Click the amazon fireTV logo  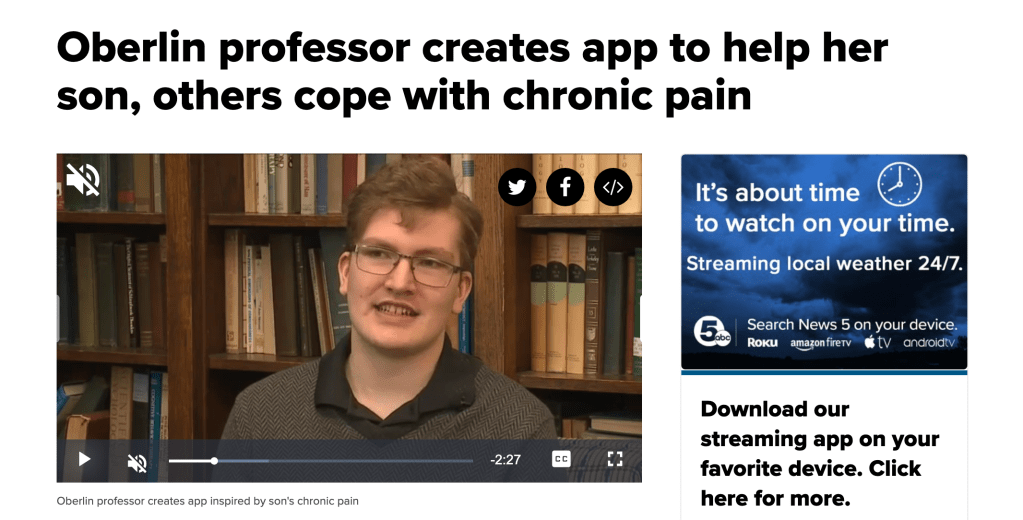pos(821,343)
